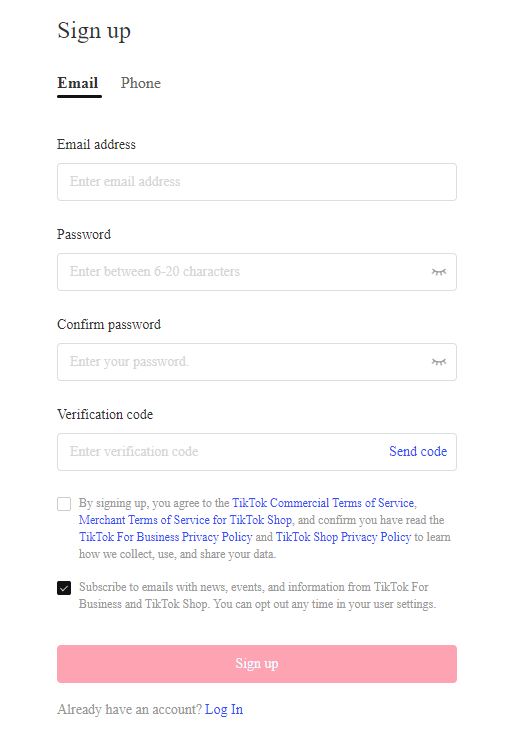Select the Email sign-up tab
Viewport: 506px width, 737px height.
pyautogui.click(x=78, y=83)
